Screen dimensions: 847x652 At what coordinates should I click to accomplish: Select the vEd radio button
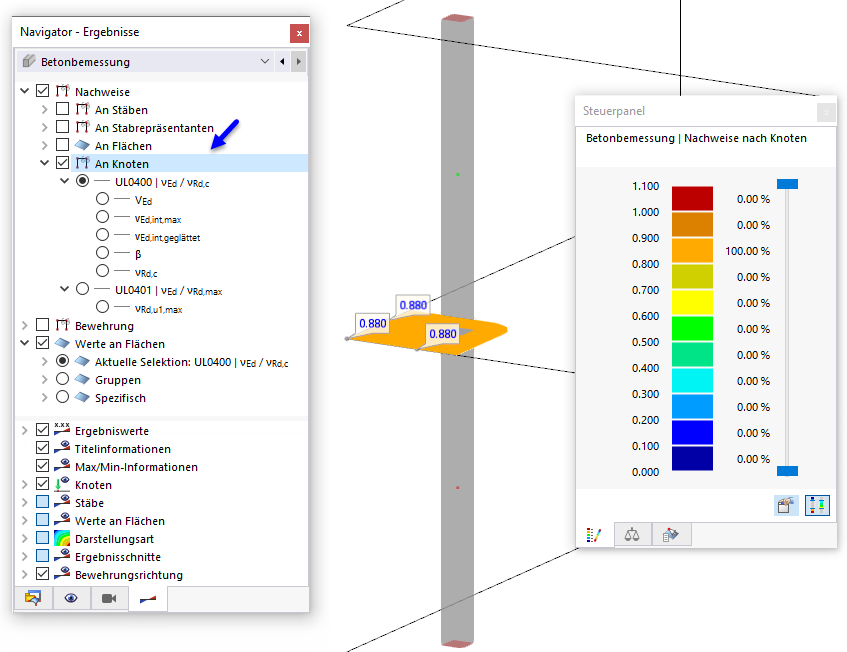click(x=103, y=199)
